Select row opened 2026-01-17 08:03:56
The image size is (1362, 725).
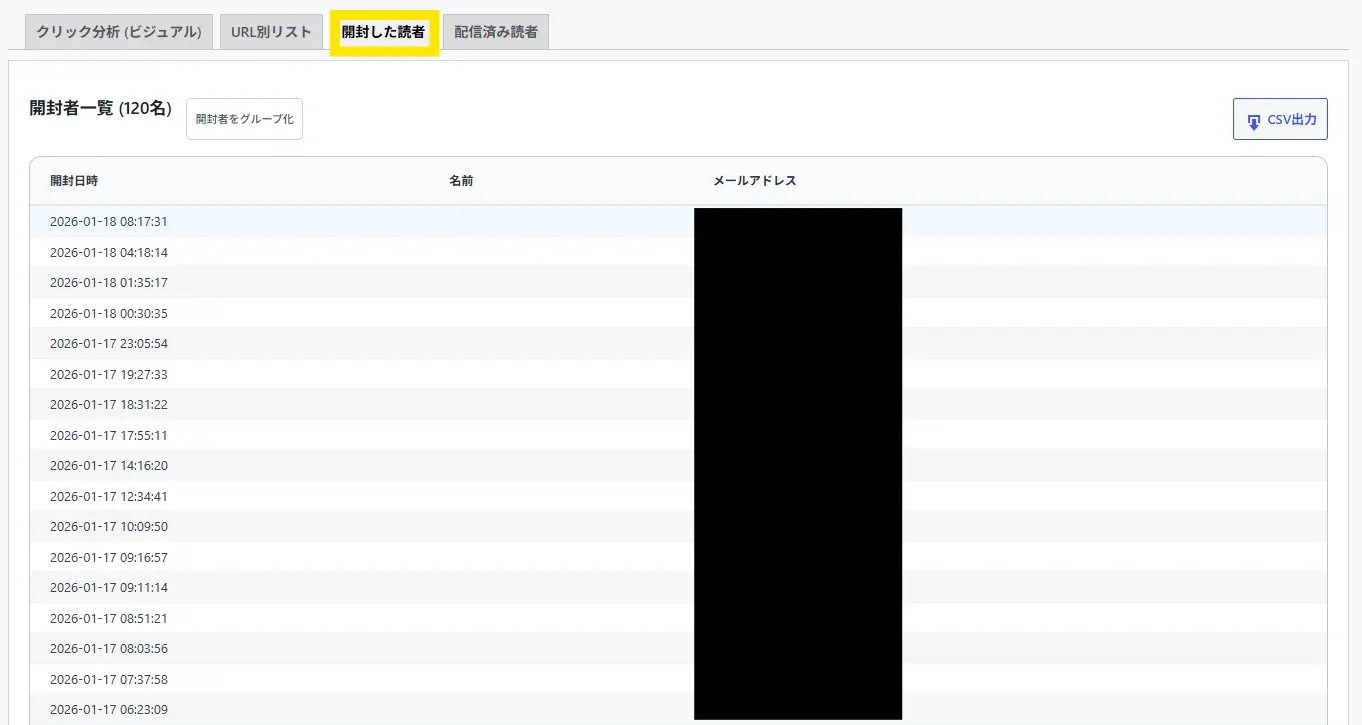[109, 649]
